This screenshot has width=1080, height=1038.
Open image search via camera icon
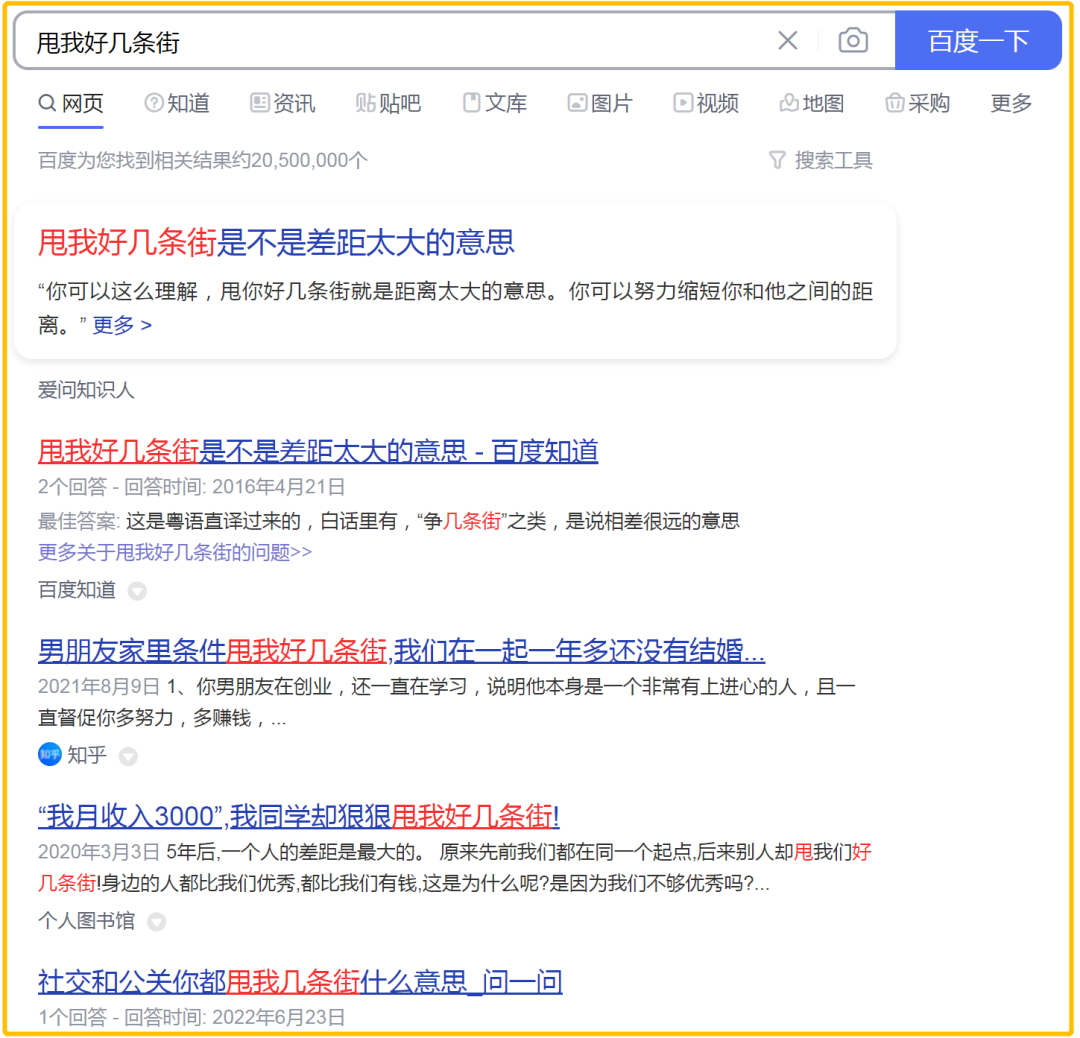click(852, 41)
